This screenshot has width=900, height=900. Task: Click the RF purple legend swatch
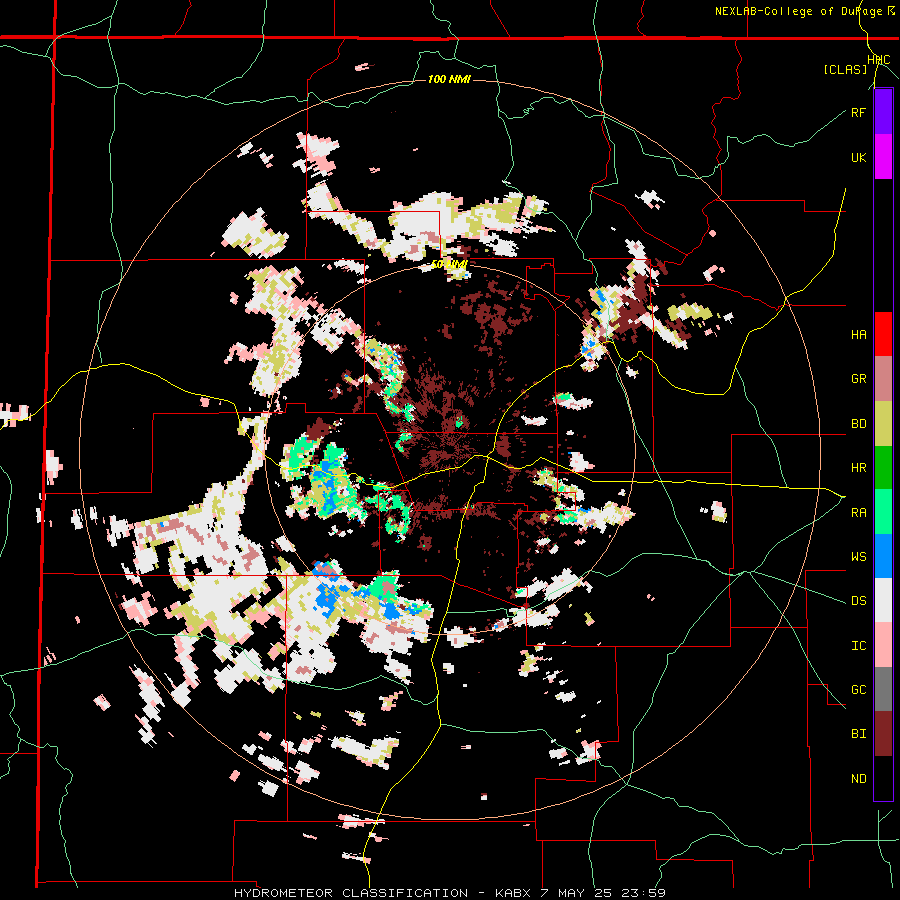click(x=883, y=112)
